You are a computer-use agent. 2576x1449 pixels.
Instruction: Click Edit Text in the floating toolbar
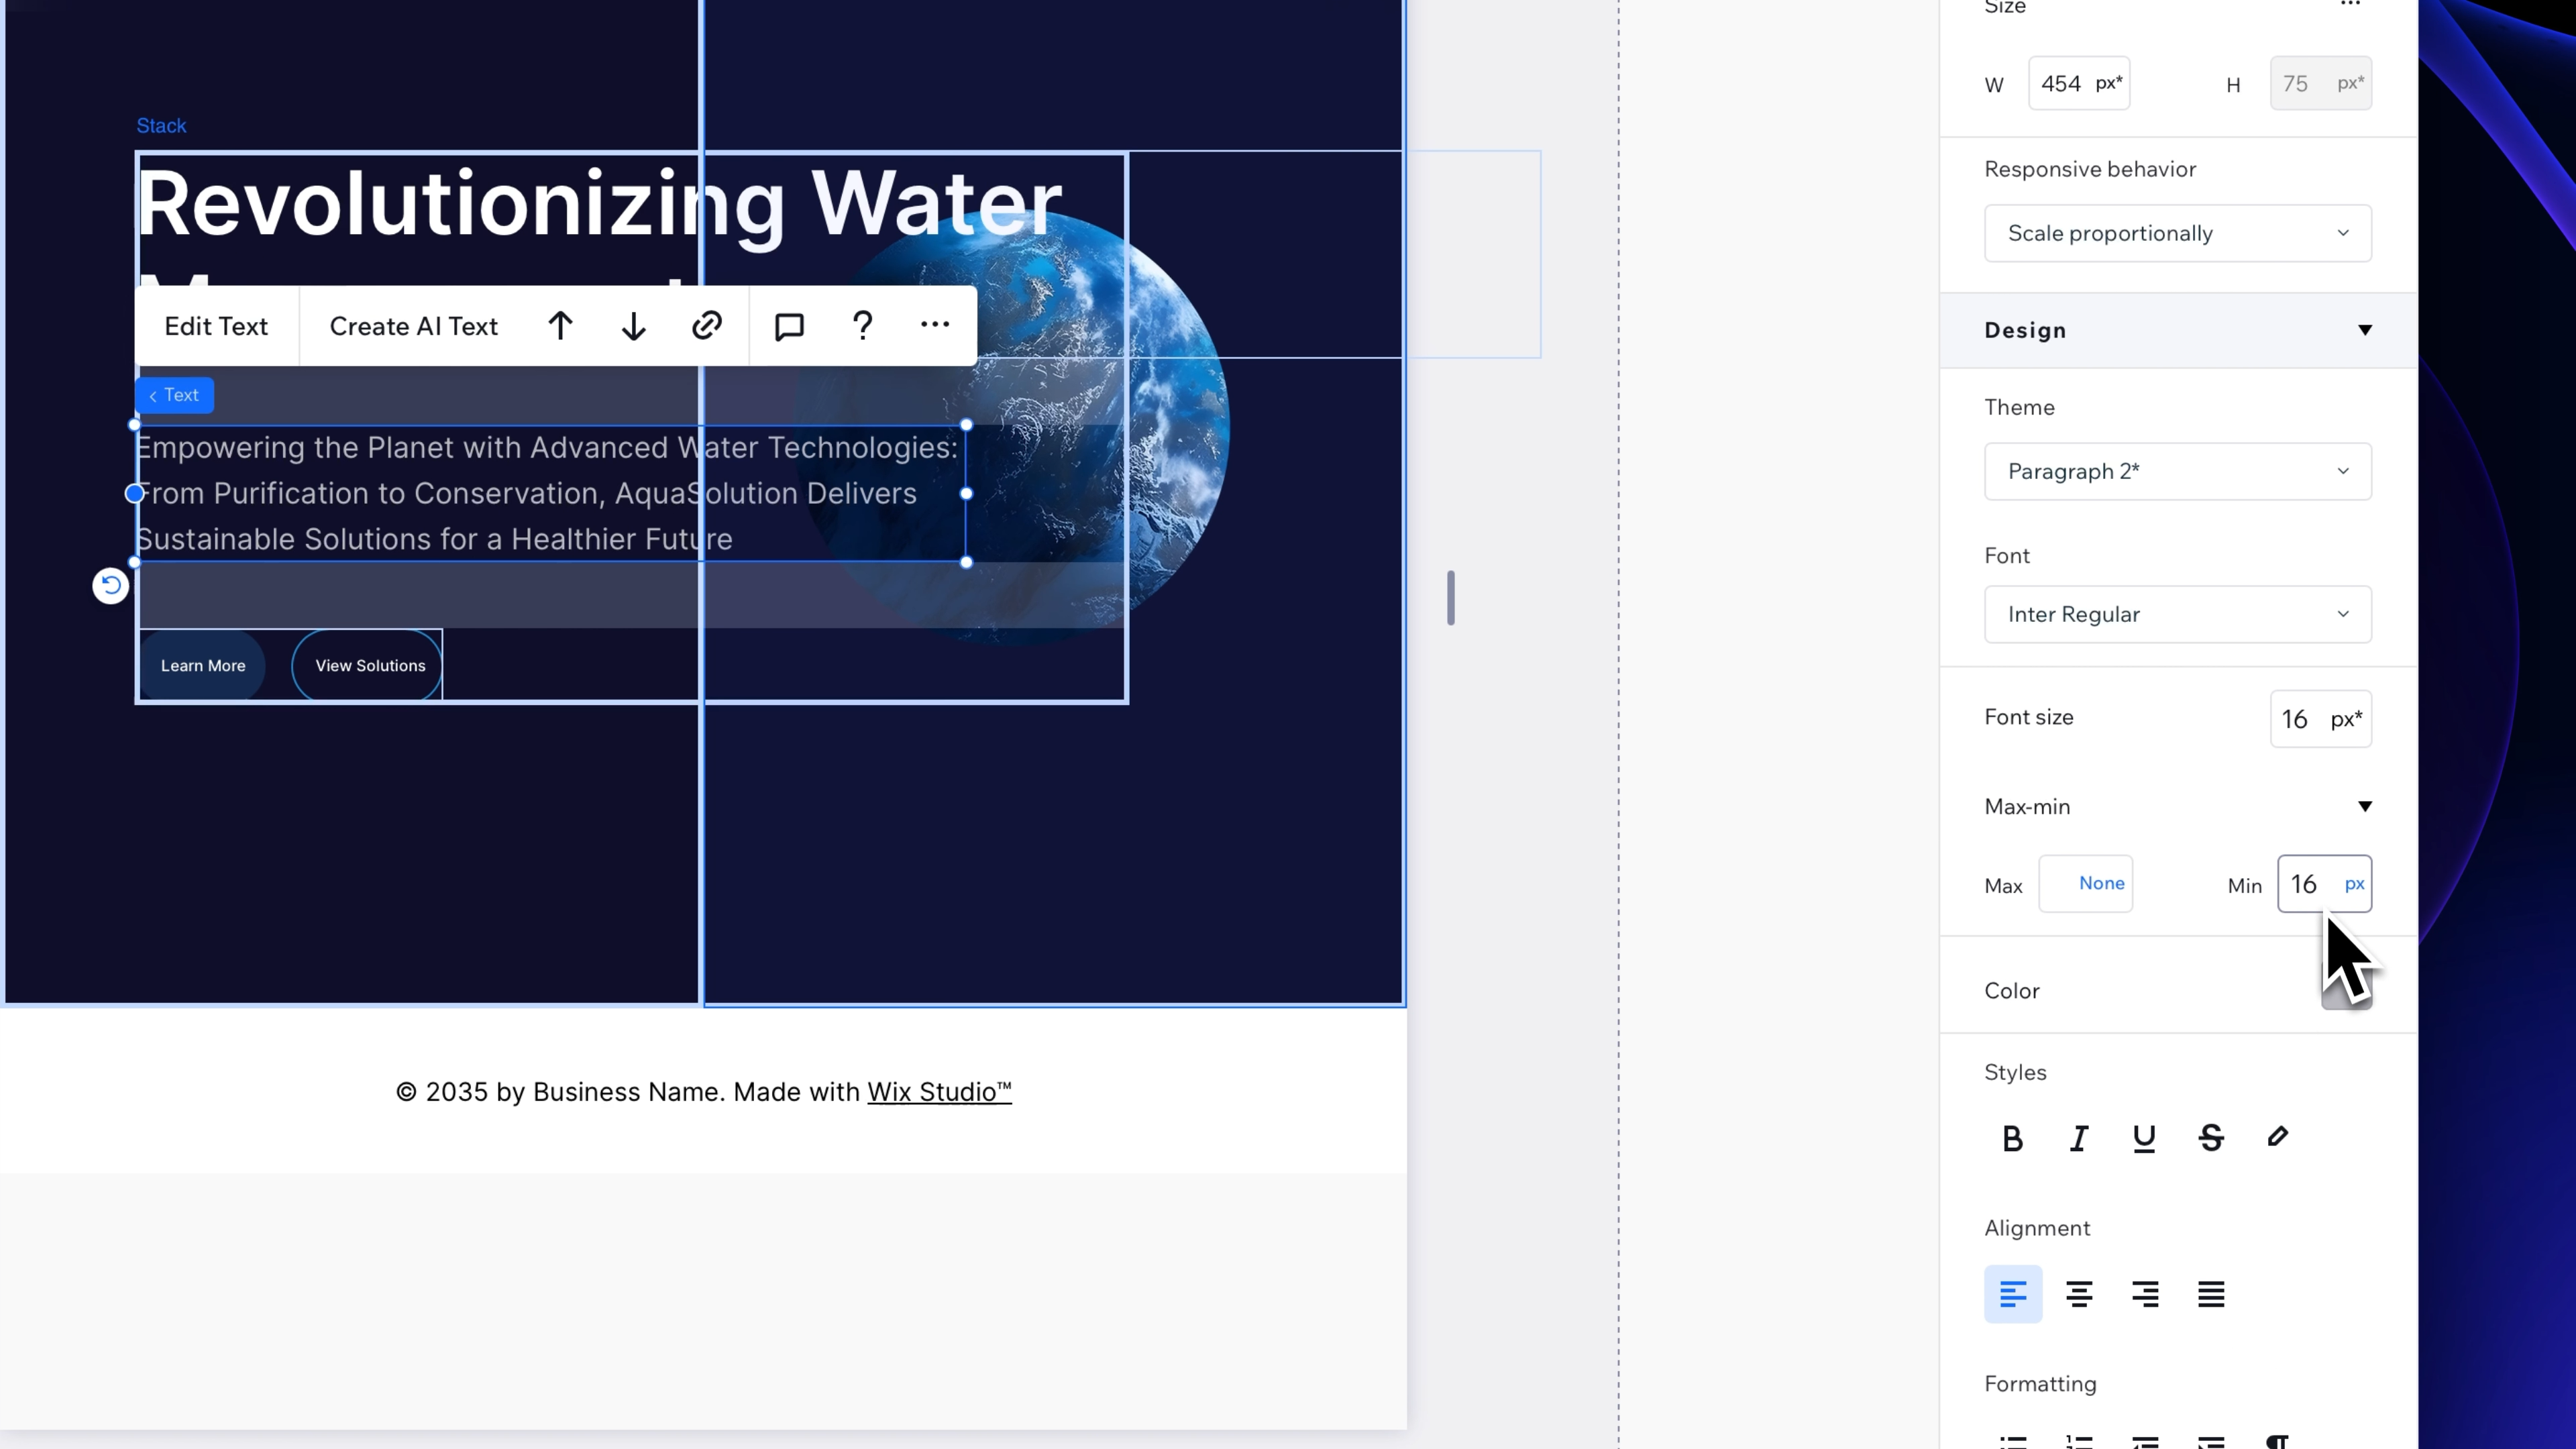216,325
